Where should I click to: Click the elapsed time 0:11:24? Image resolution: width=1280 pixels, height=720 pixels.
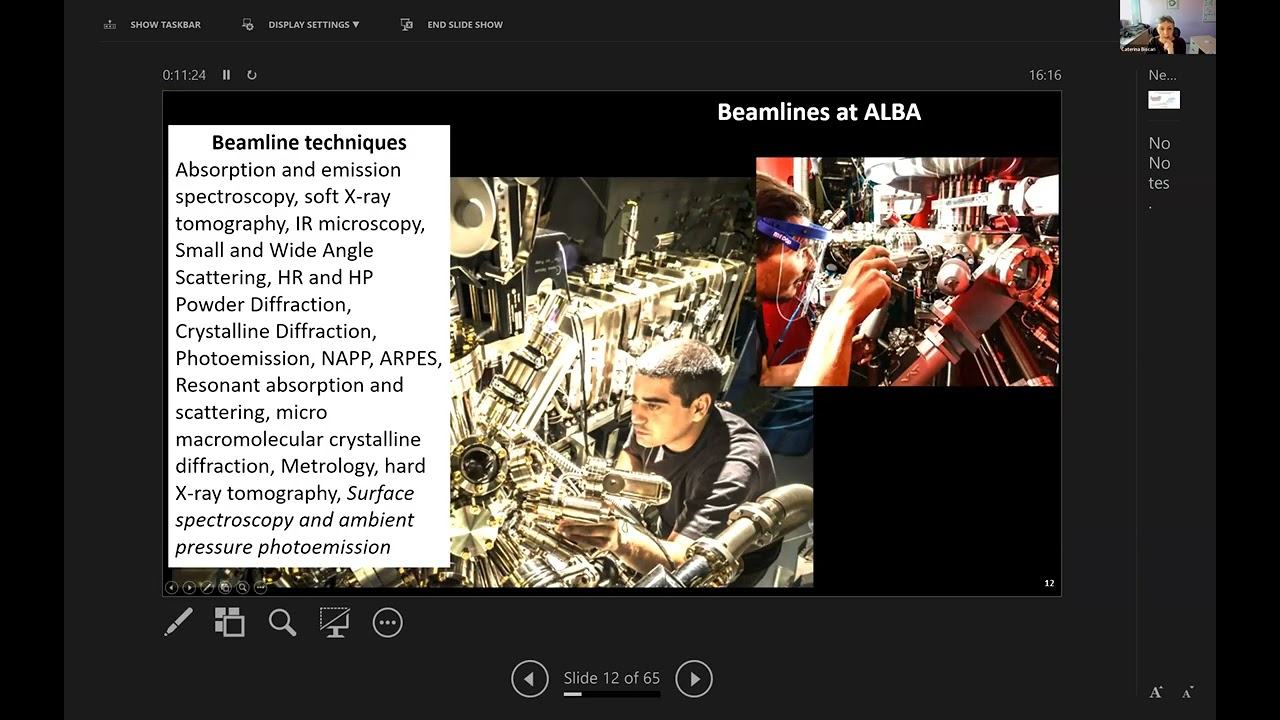[184, 75]
